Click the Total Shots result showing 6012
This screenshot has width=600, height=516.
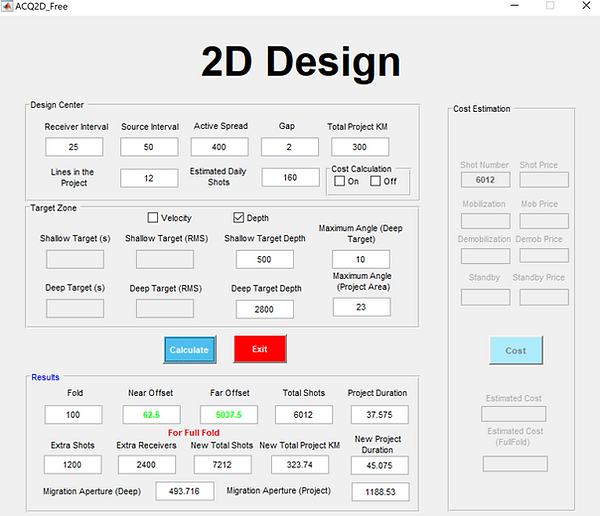point(304,415)
